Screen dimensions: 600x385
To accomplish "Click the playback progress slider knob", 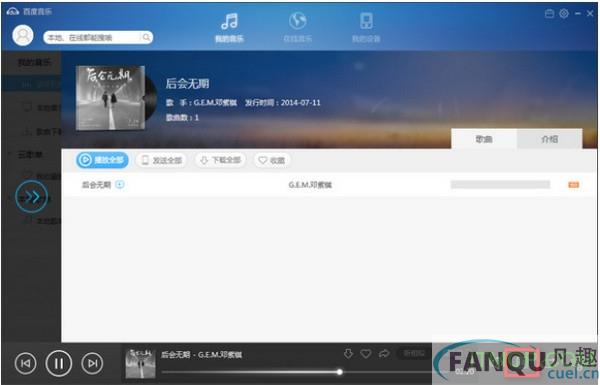I will click(339, 372).
